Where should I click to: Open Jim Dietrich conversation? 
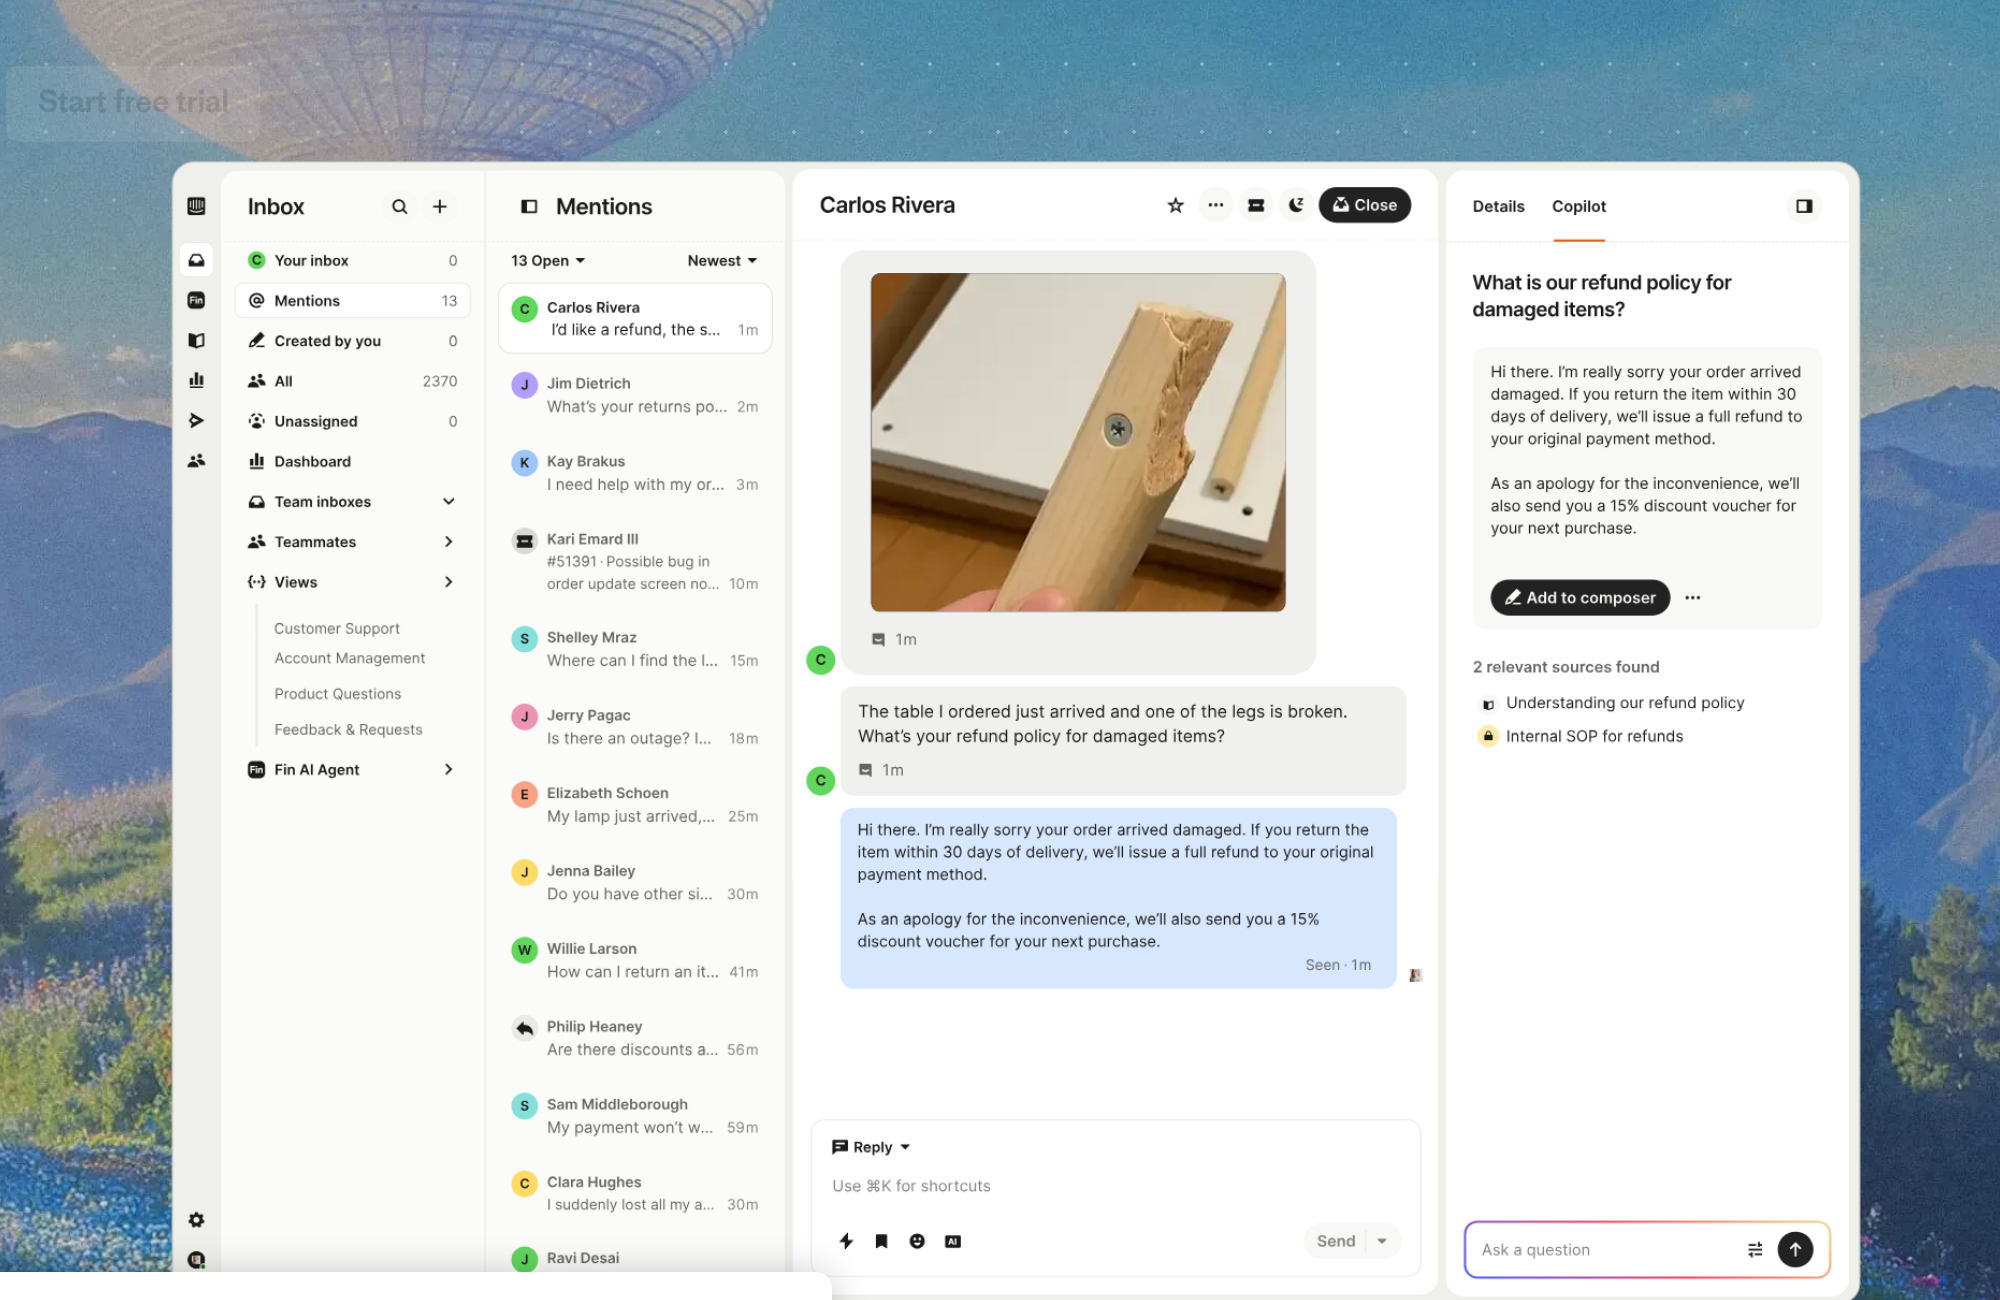[x=635, y=395]
